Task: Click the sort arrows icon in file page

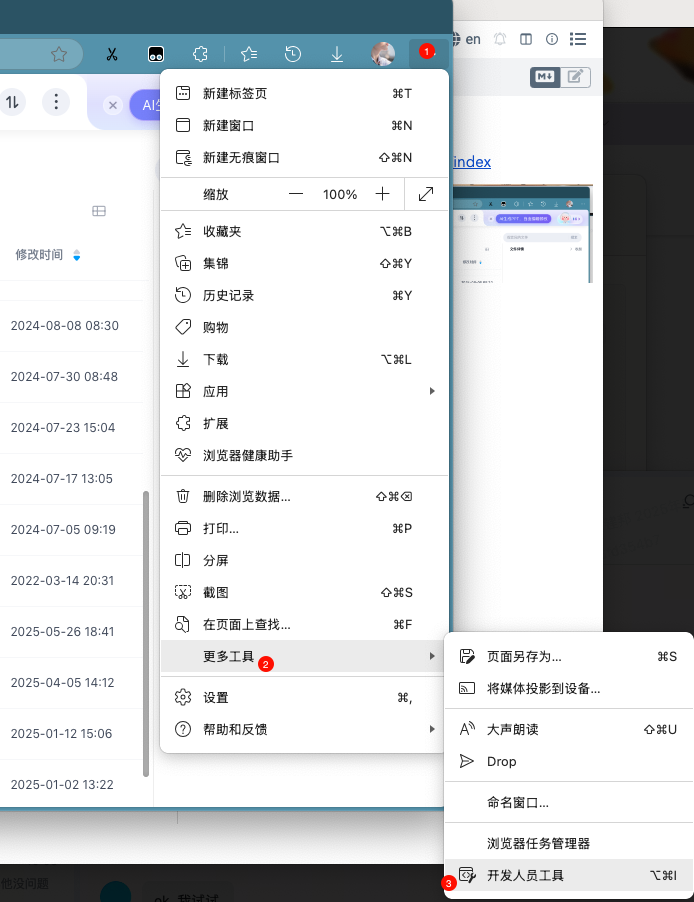Action: [12, 102]
